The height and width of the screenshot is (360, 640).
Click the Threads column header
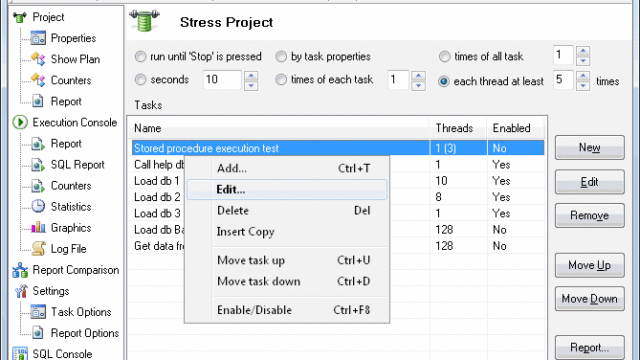pyautogui.click(x=458, y=128)
